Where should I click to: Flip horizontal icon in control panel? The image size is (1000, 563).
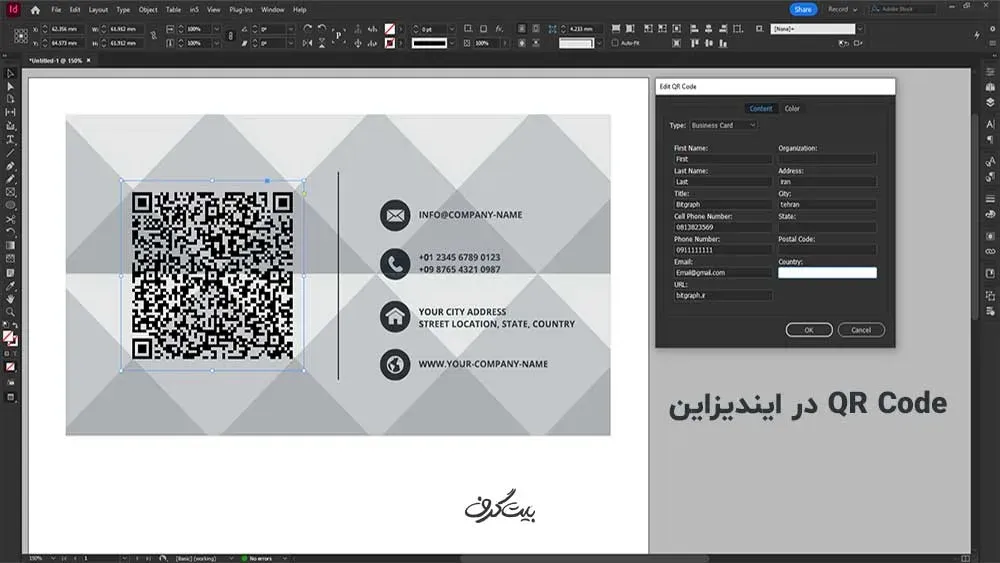pyautogui.click(x=308, y=43)
